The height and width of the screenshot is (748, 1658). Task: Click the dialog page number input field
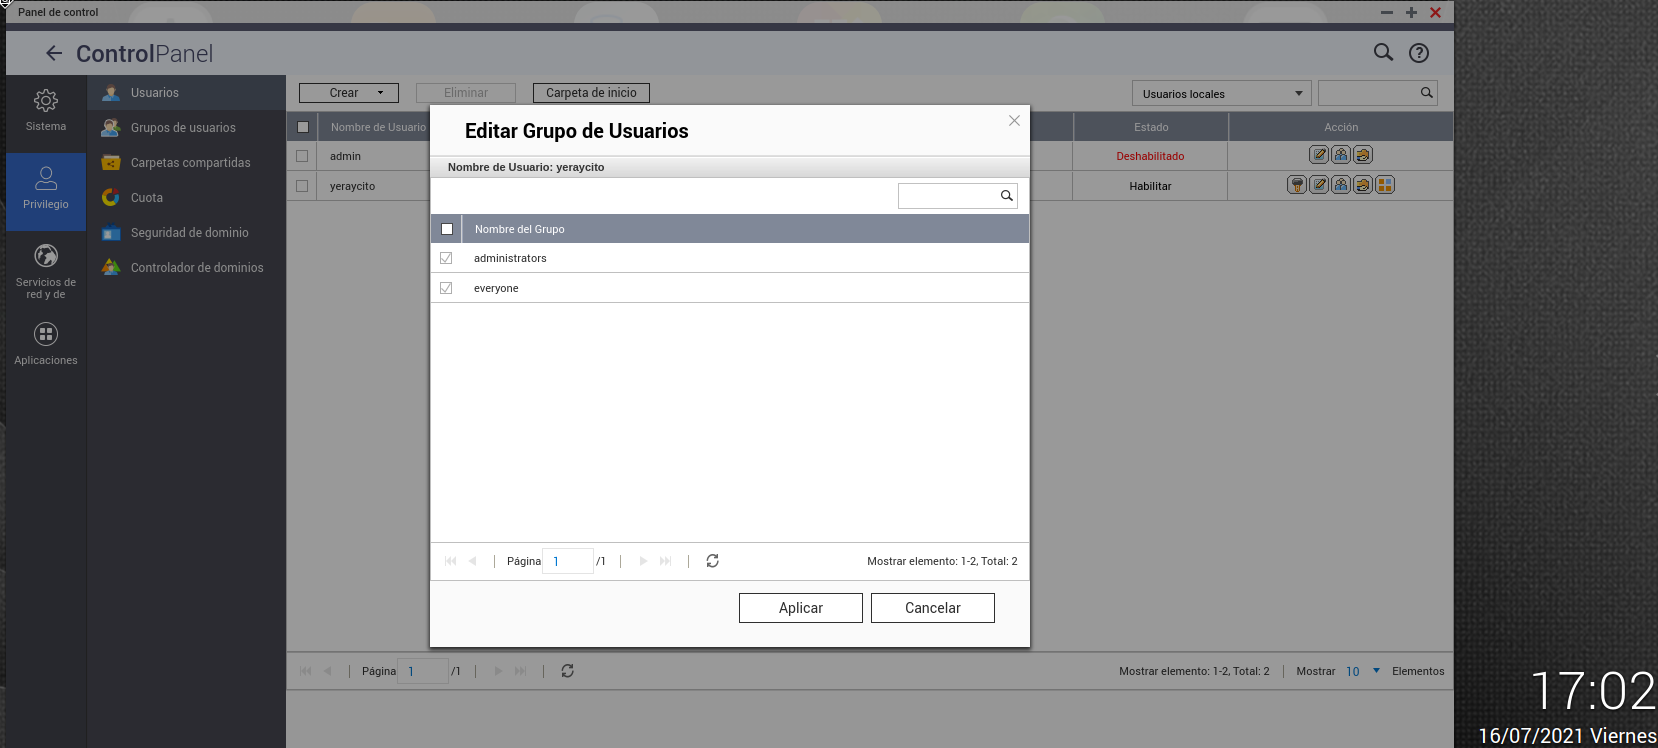[567, 561]
